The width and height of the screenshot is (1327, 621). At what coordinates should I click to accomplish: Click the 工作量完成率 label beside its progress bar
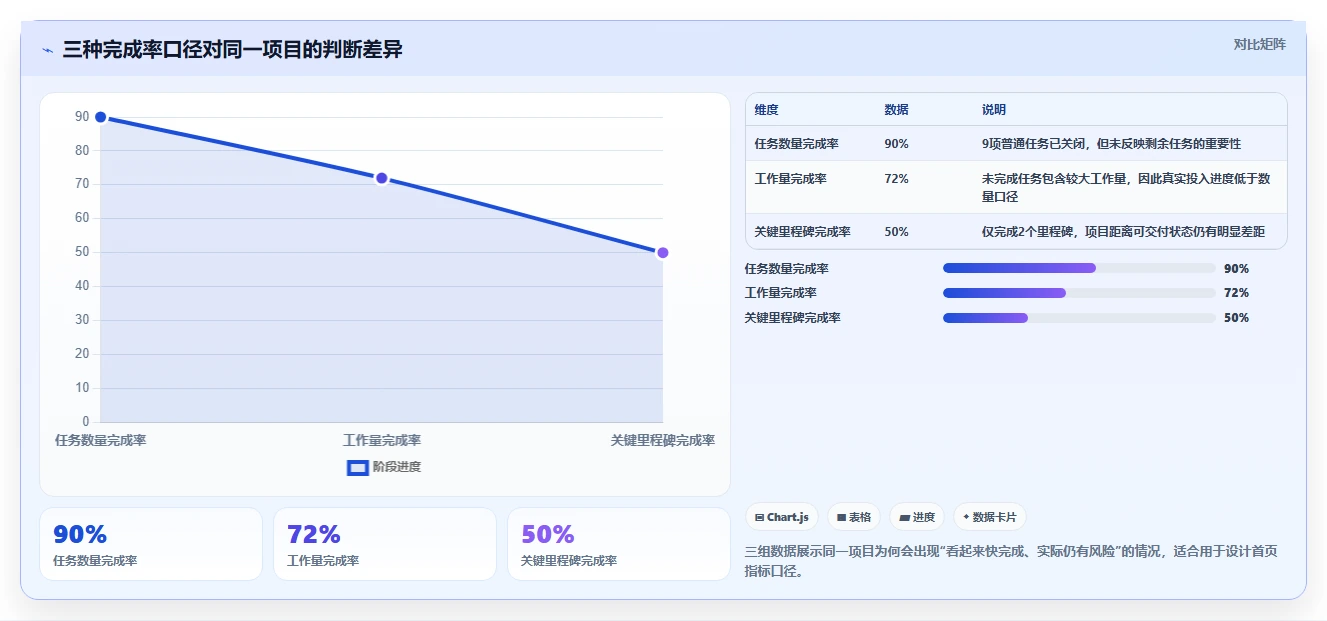(781, 293)
